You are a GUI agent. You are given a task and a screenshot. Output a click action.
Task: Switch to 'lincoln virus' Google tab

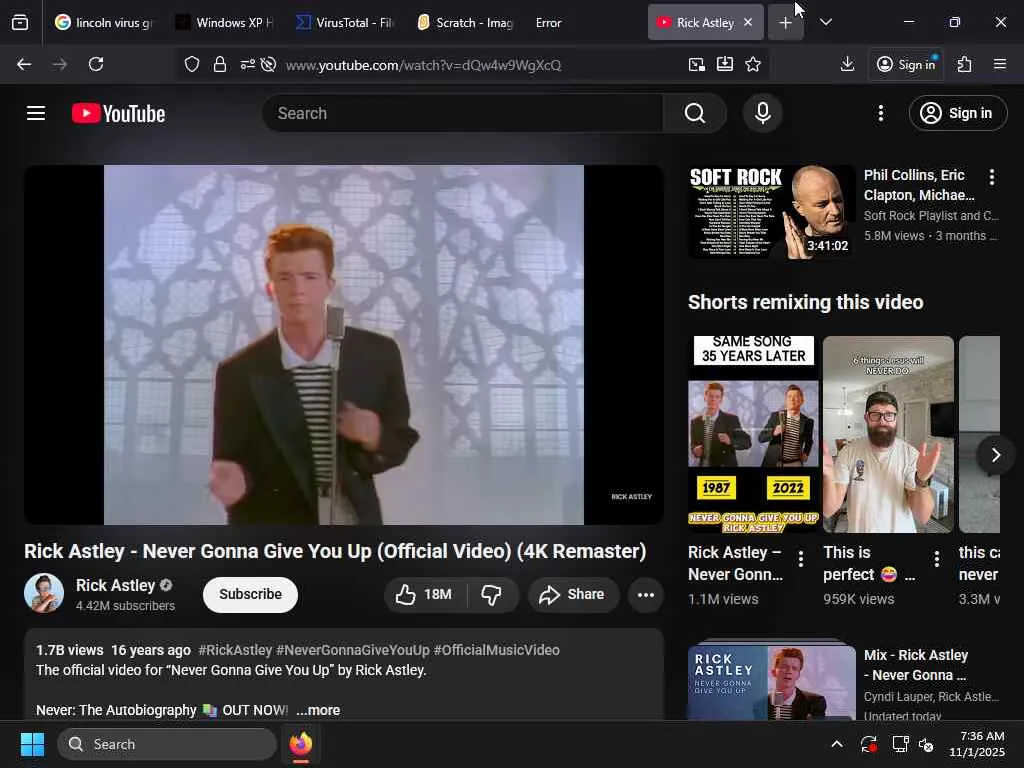coord(104,22)
